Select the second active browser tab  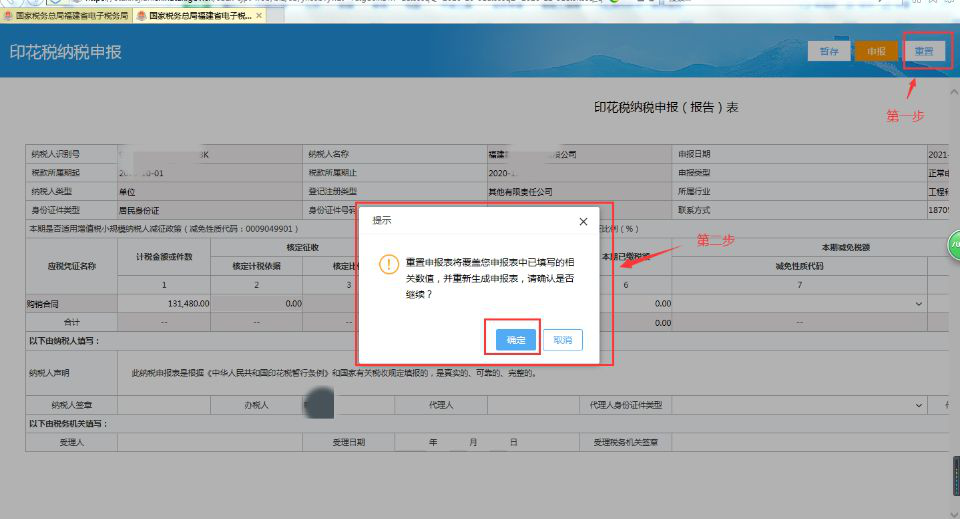point(200,17)
